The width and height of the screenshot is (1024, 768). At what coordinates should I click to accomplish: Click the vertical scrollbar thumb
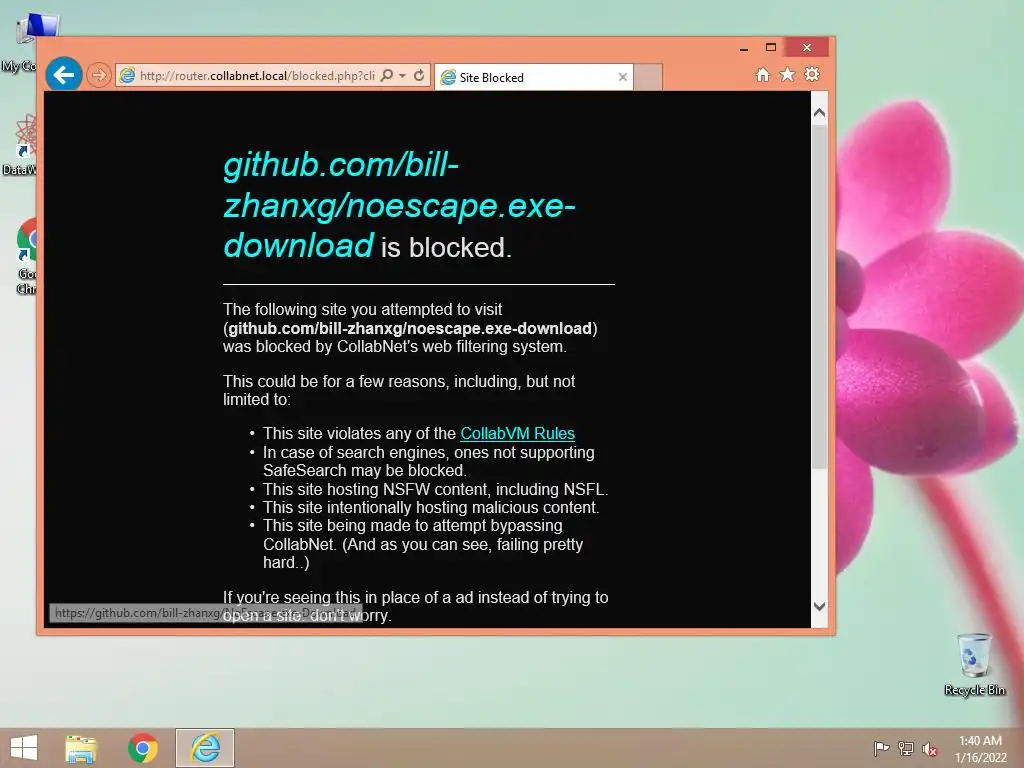tap(820, 296)
